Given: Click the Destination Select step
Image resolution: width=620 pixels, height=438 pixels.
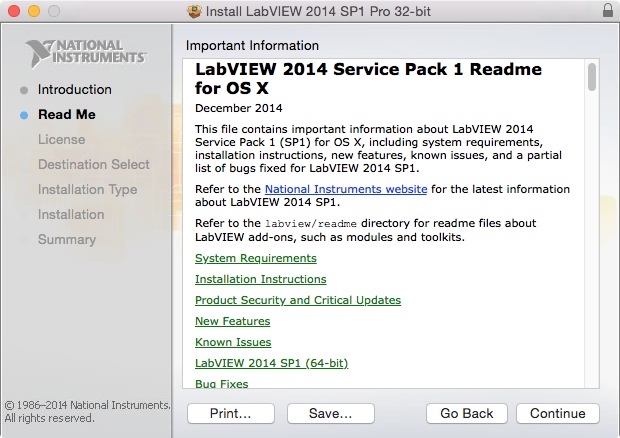Looking at the screenshot, I should coord(94,164).
